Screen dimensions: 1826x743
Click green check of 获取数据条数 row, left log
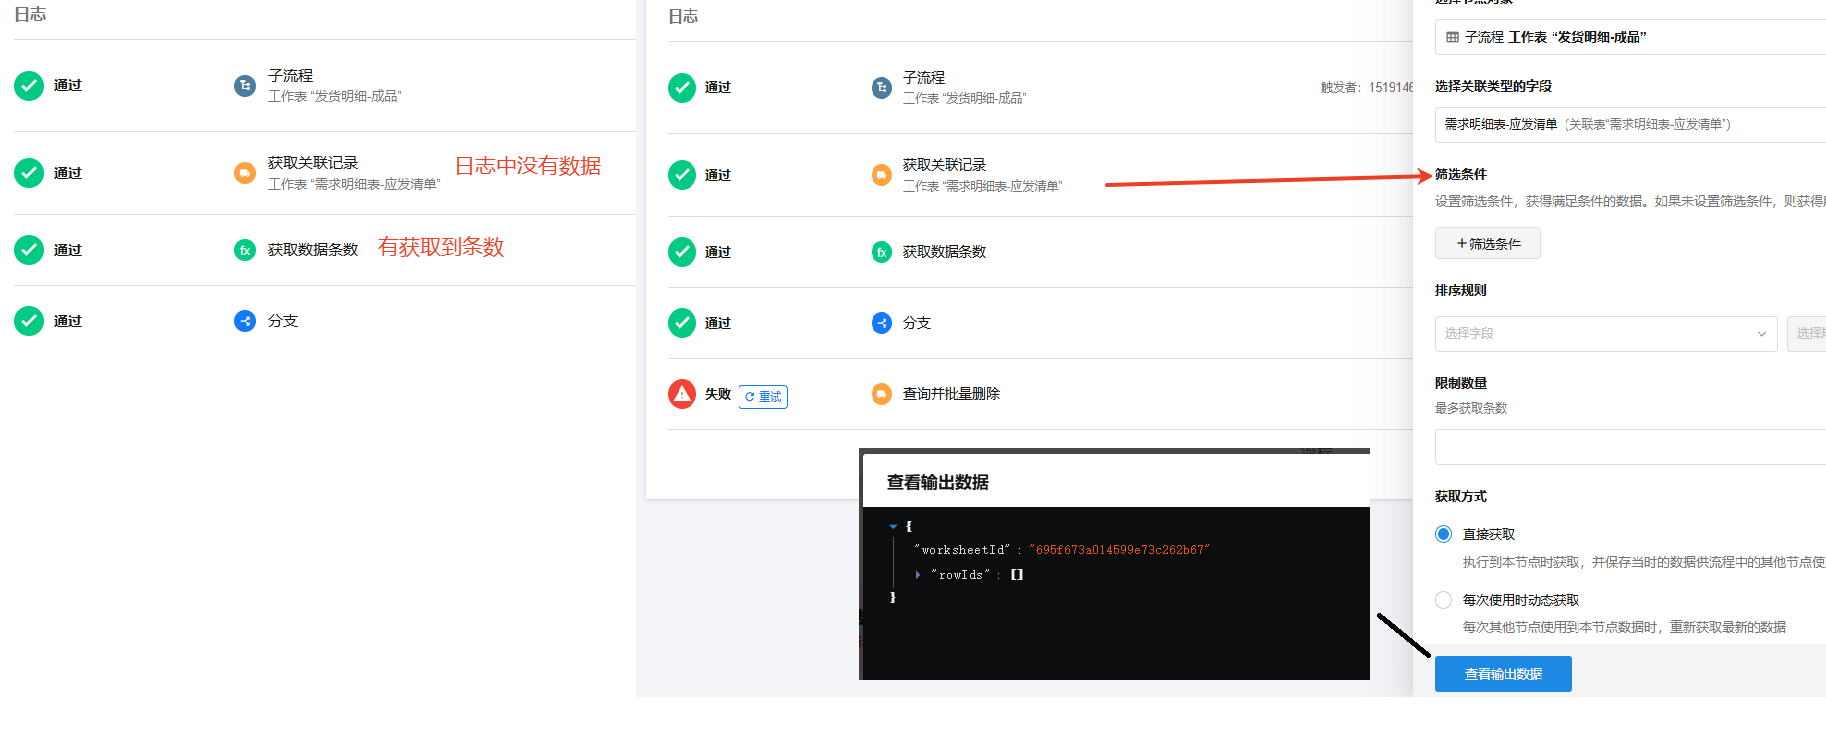(29, 250)
